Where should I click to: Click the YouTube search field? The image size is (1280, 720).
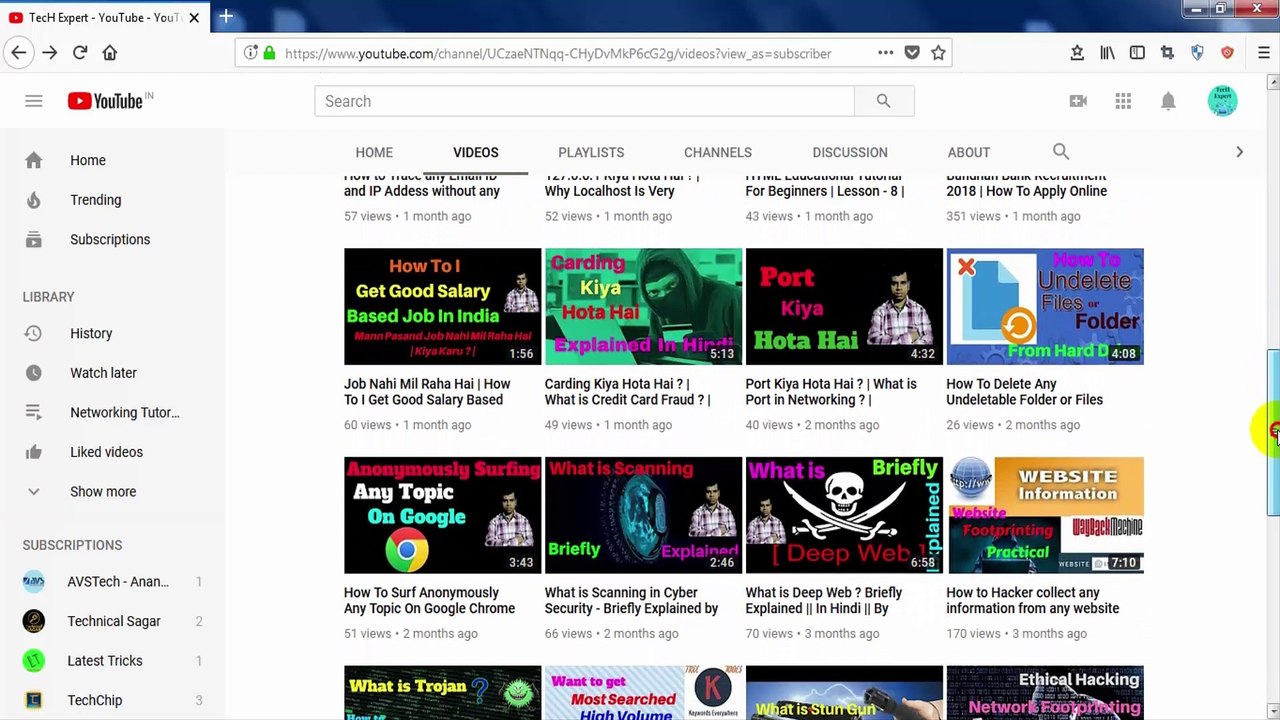(585, 101)
